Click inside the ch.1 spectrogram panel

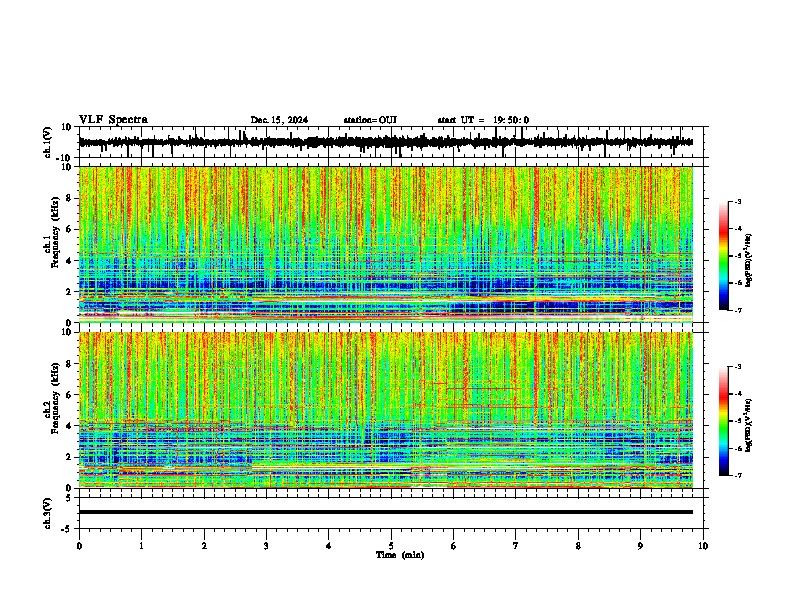tap(386, 244)
